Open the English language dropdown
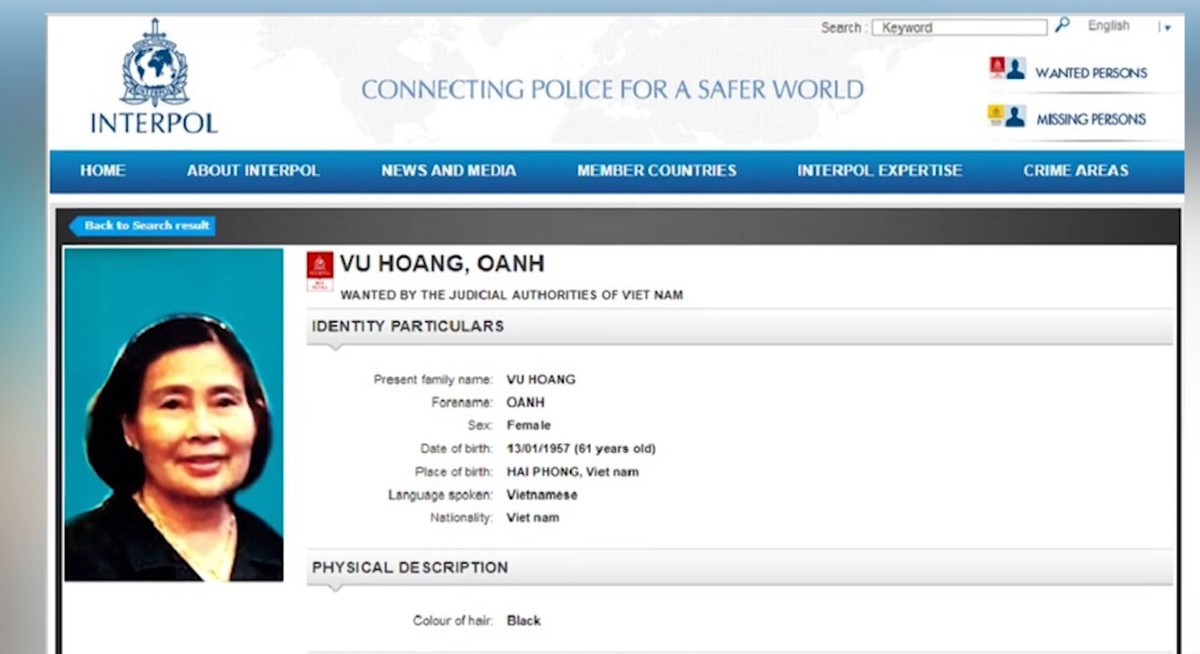The width and height of the screenshot is (1200, 654). click(x=1108, y=26)
